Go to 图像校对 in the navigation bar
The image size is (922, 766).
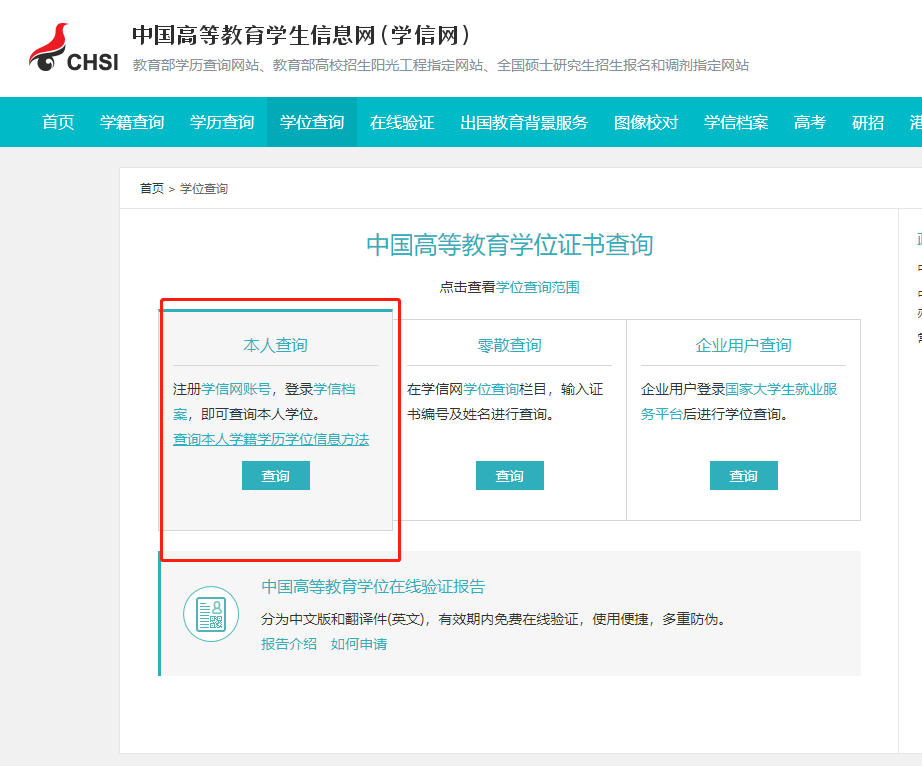coord(646,123)
